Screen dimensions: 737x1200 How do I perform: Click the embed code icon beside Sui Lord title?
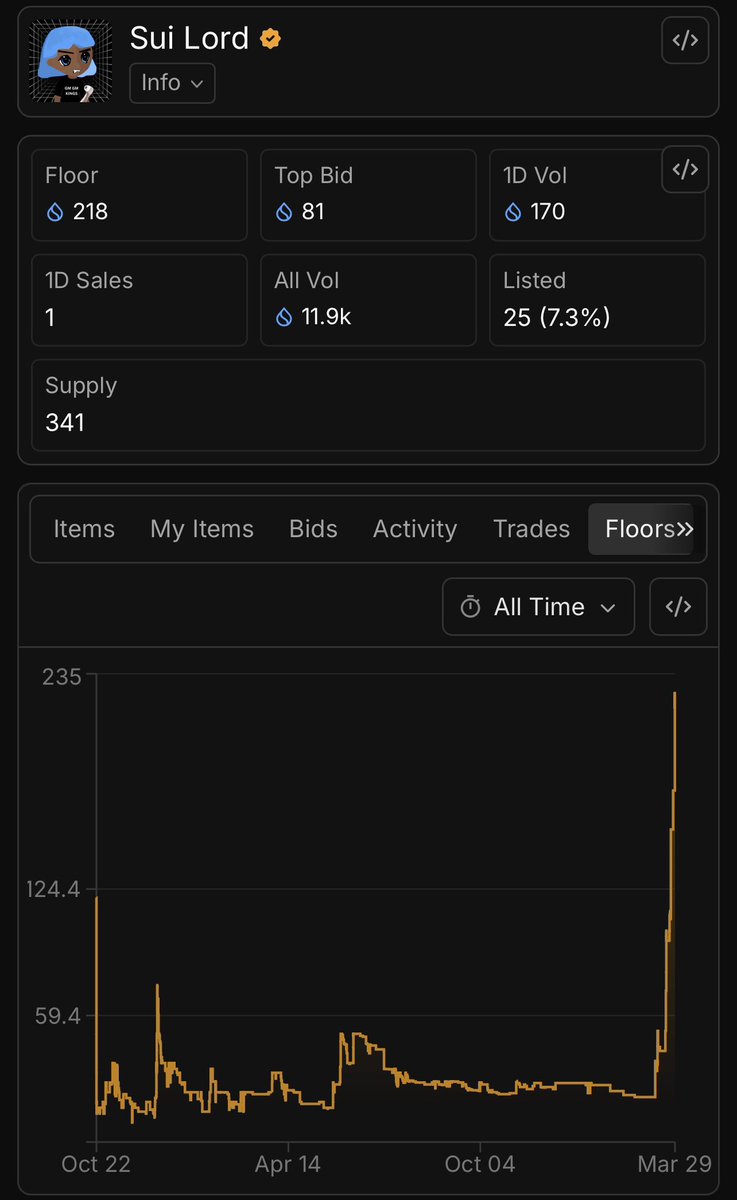(685, 41)
